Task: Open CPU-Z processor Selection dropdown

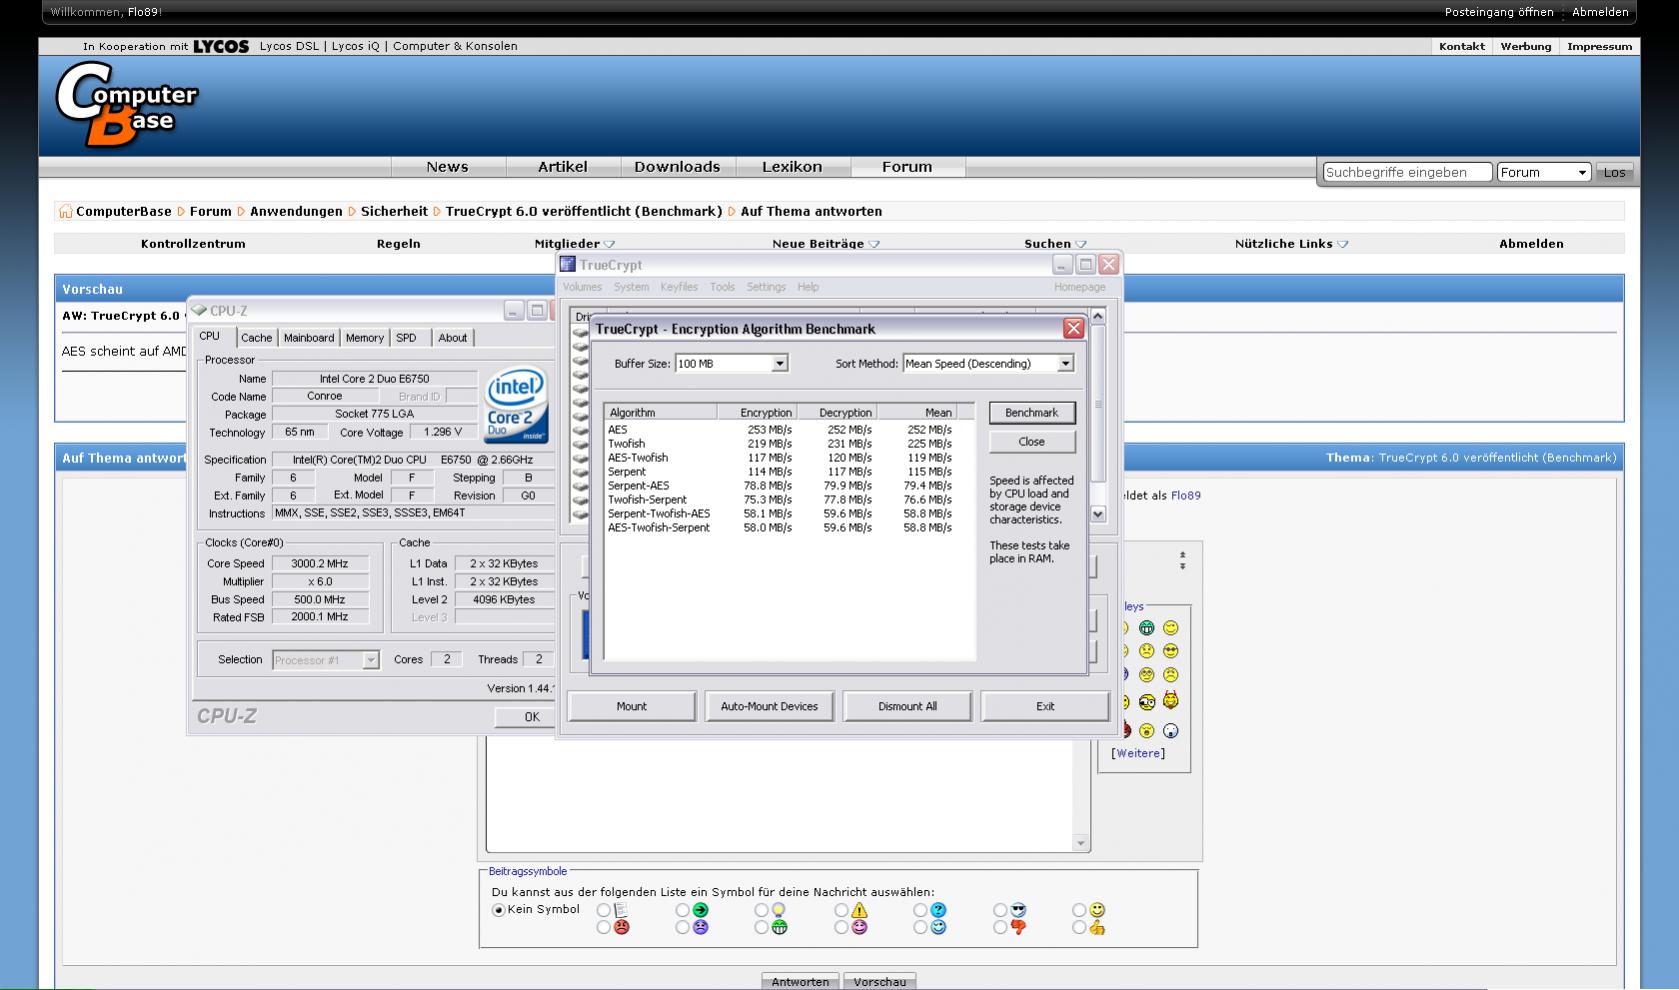Action: tap(370, 660)
